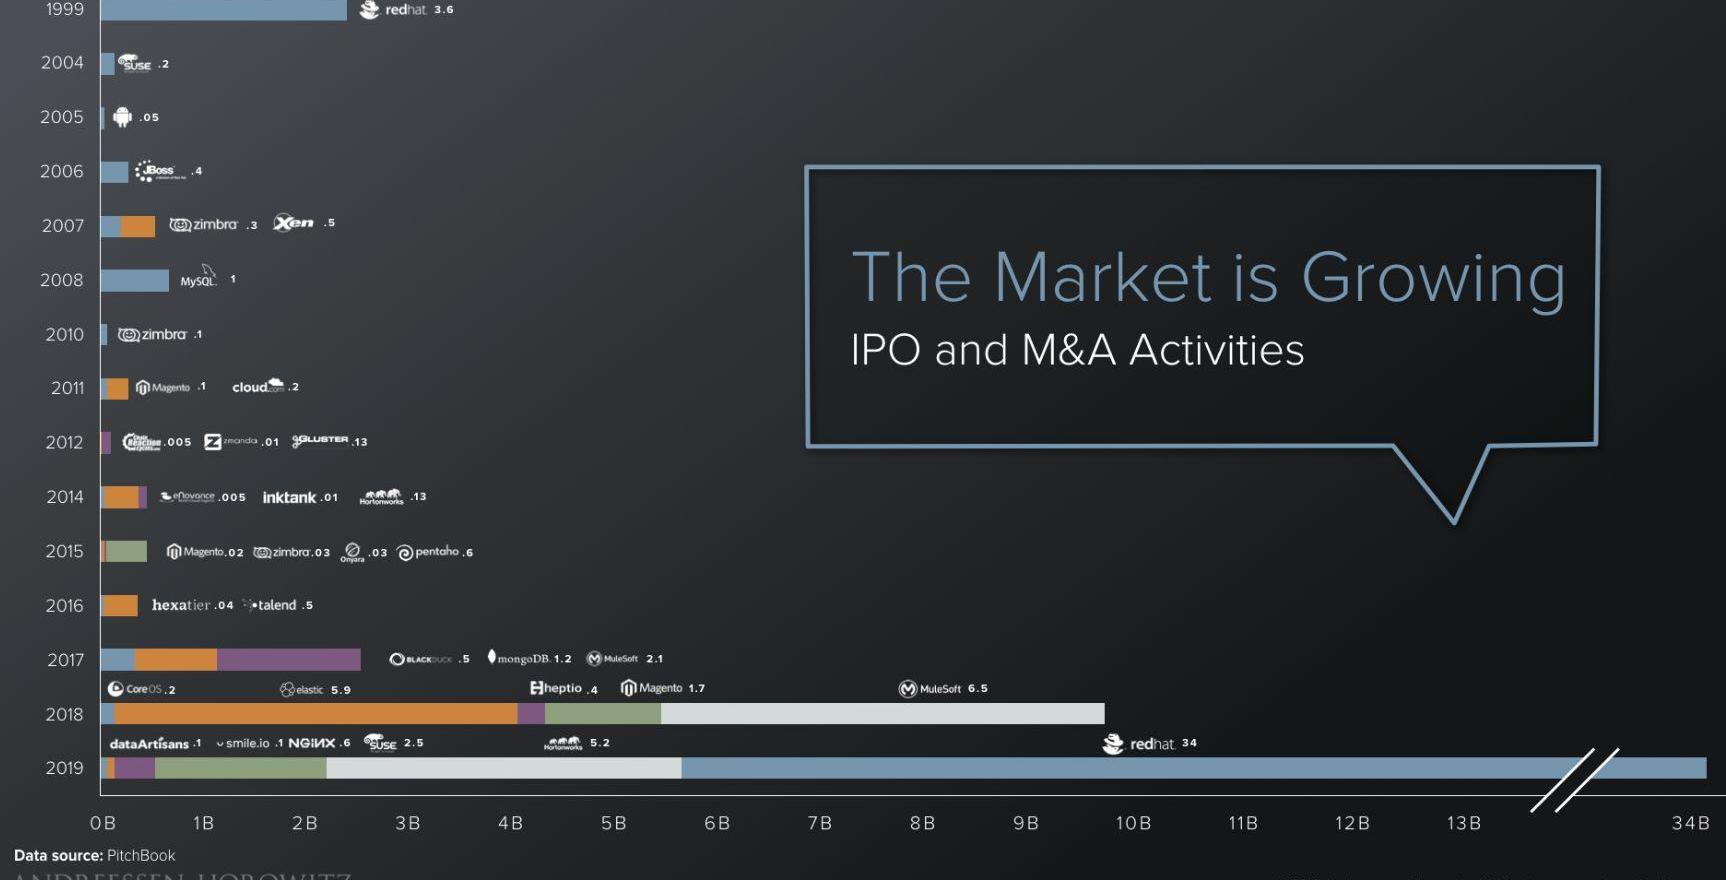The image size is (1726, 880).
Task: Click the pentaho logo in 2015 row
Action: [428, 552]
